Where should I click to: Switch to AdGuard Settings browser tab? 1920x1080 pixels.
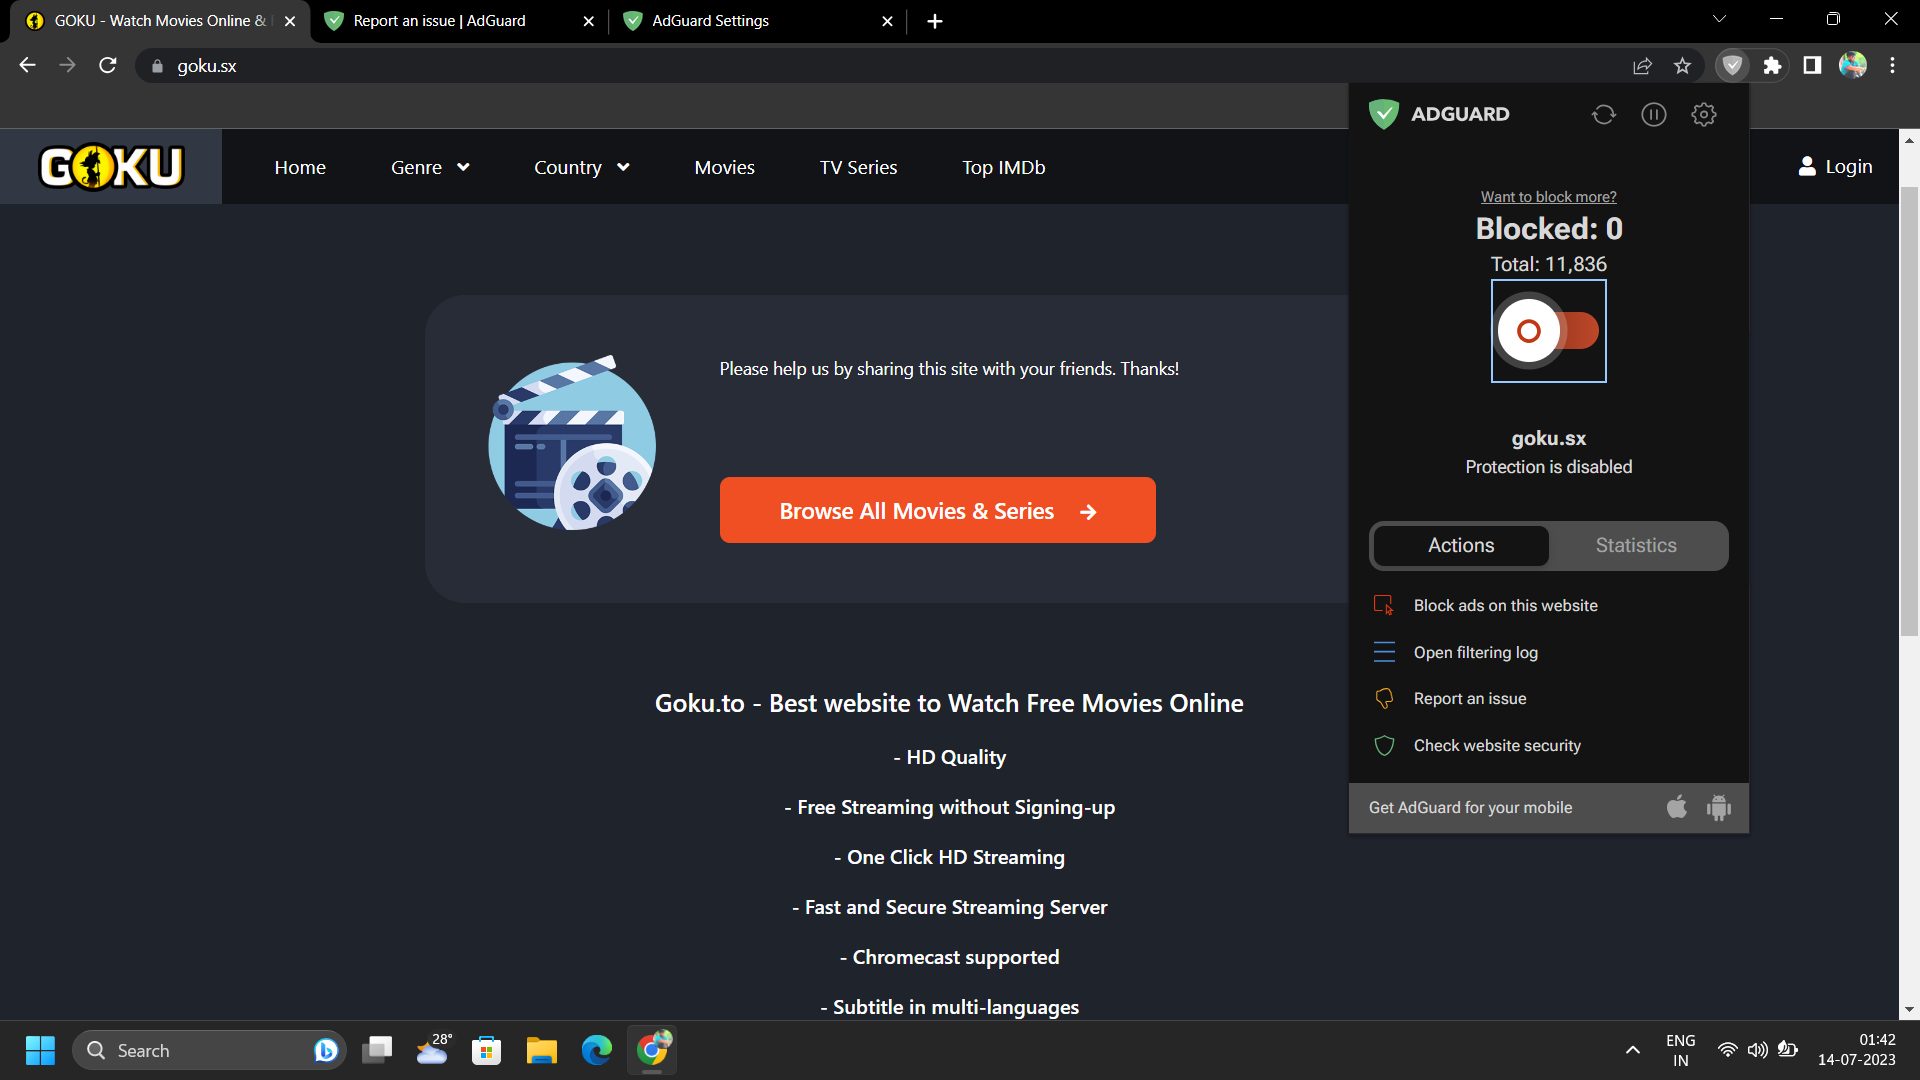click(710, 21)
